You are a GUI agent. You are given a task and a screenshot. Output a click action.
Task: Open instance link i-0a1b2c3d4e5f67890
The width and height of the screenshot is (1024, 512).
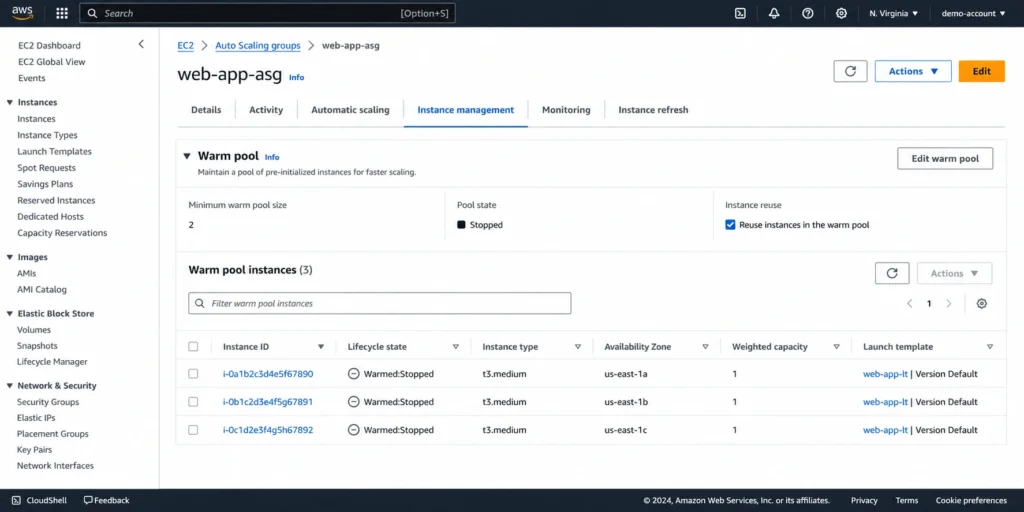pyautogui.click(x=268, y=374)
